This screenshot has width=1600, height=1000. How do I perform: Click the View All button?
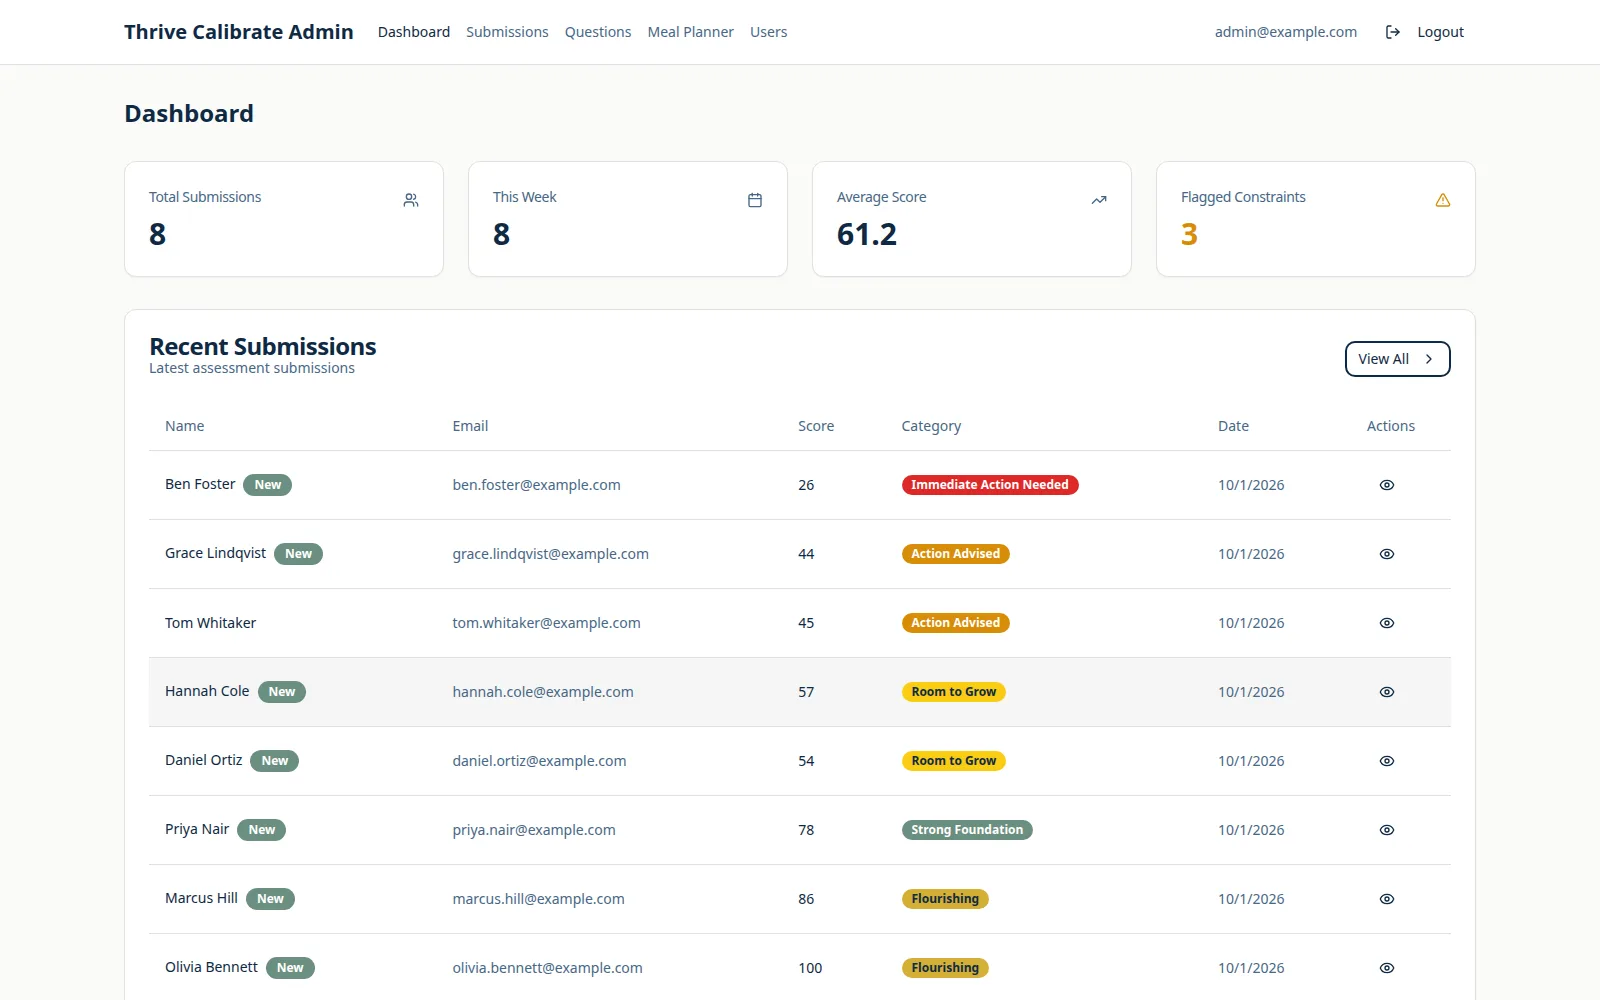point(1398,359)
